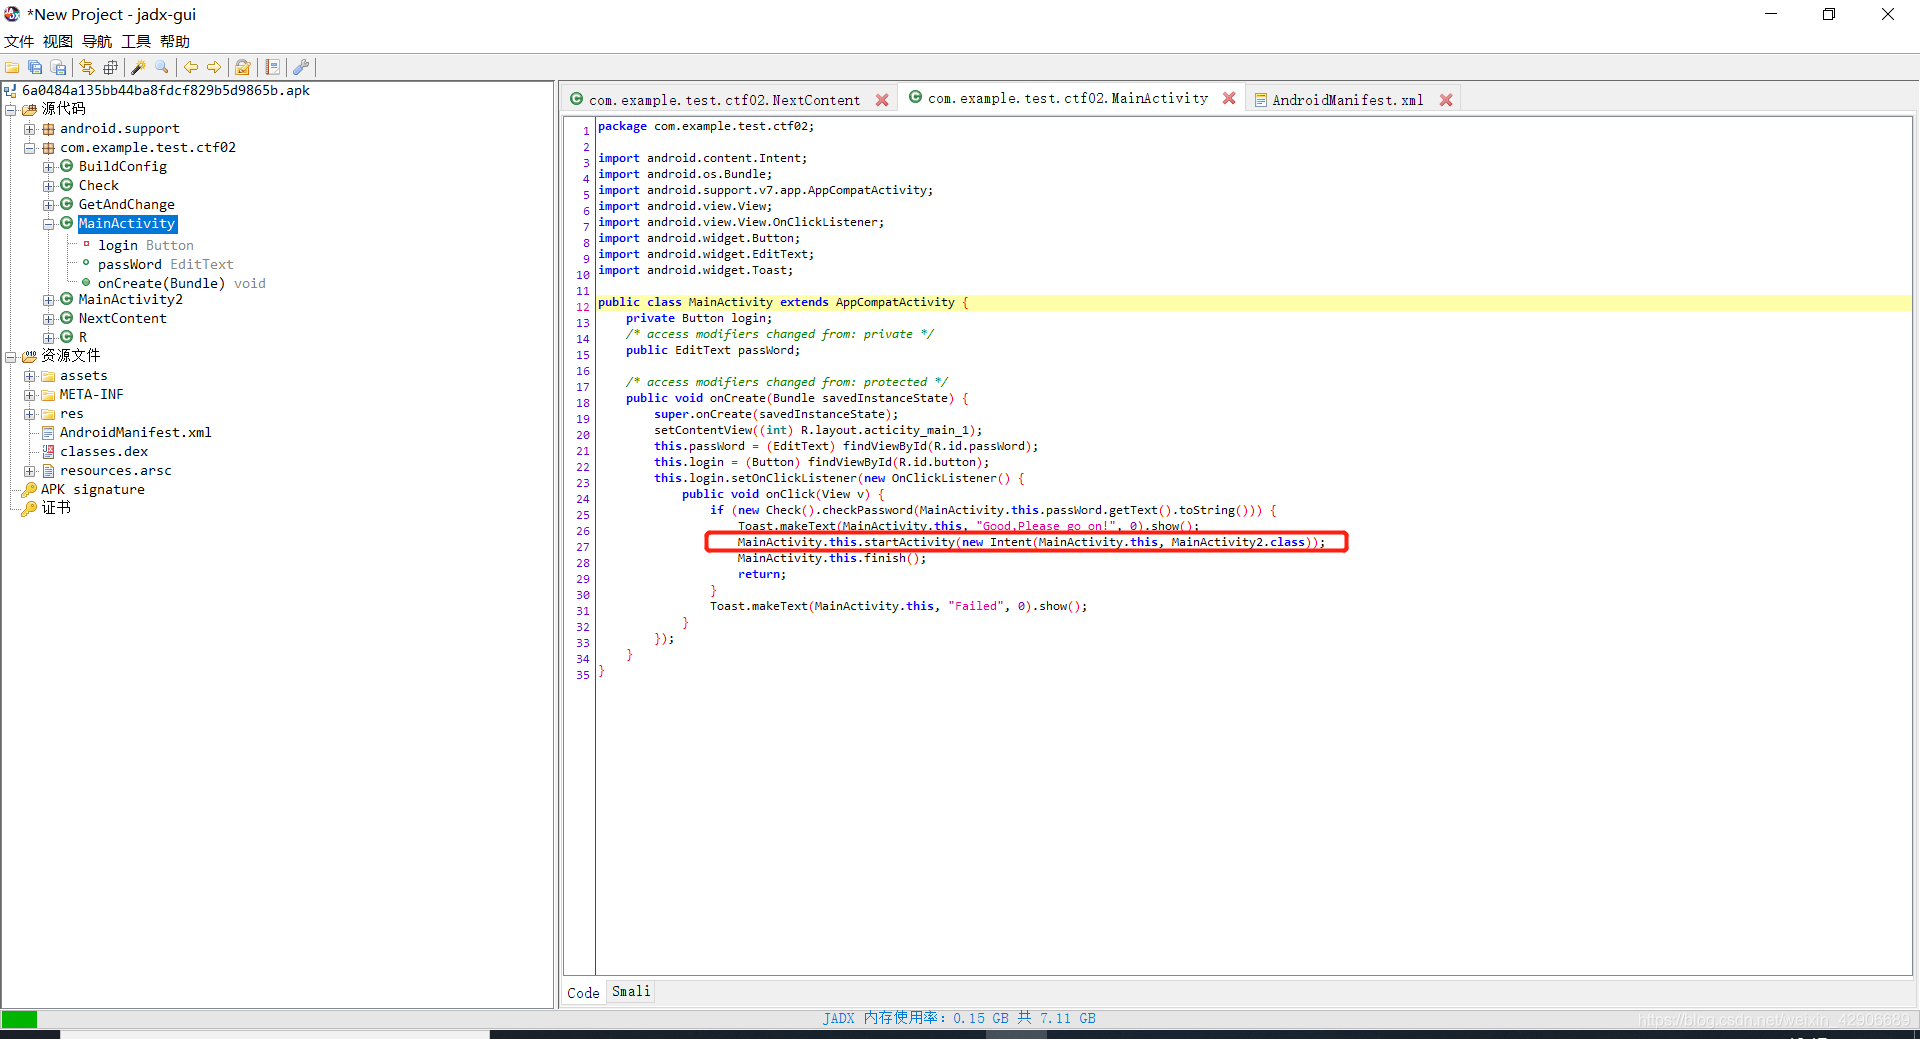Viewport: 1920px width, 1039px height.
Task: Expand the BuildConfig class node
Action: [x=49, y=167]
